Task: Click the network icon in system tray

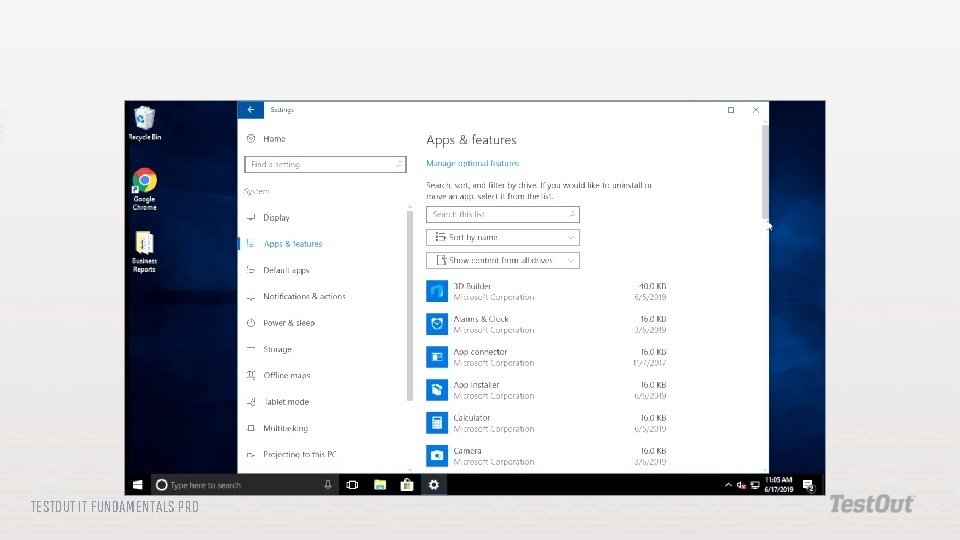Action: [755, 486]
